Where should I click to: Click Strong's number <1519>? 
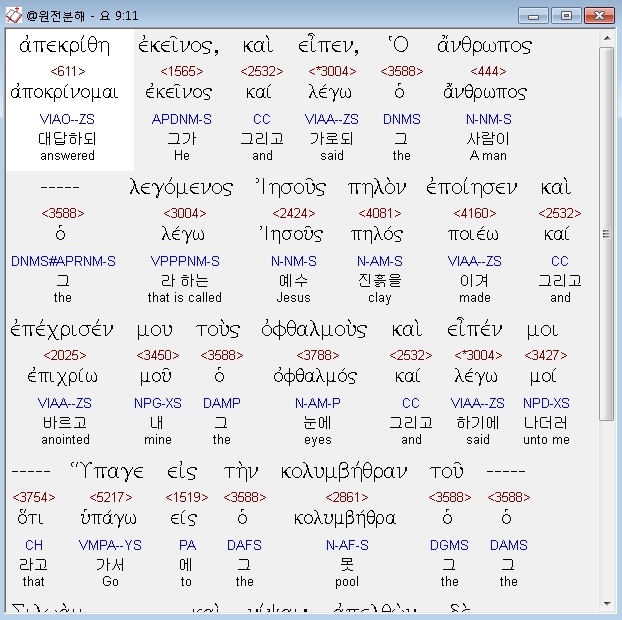coord(187,497)
